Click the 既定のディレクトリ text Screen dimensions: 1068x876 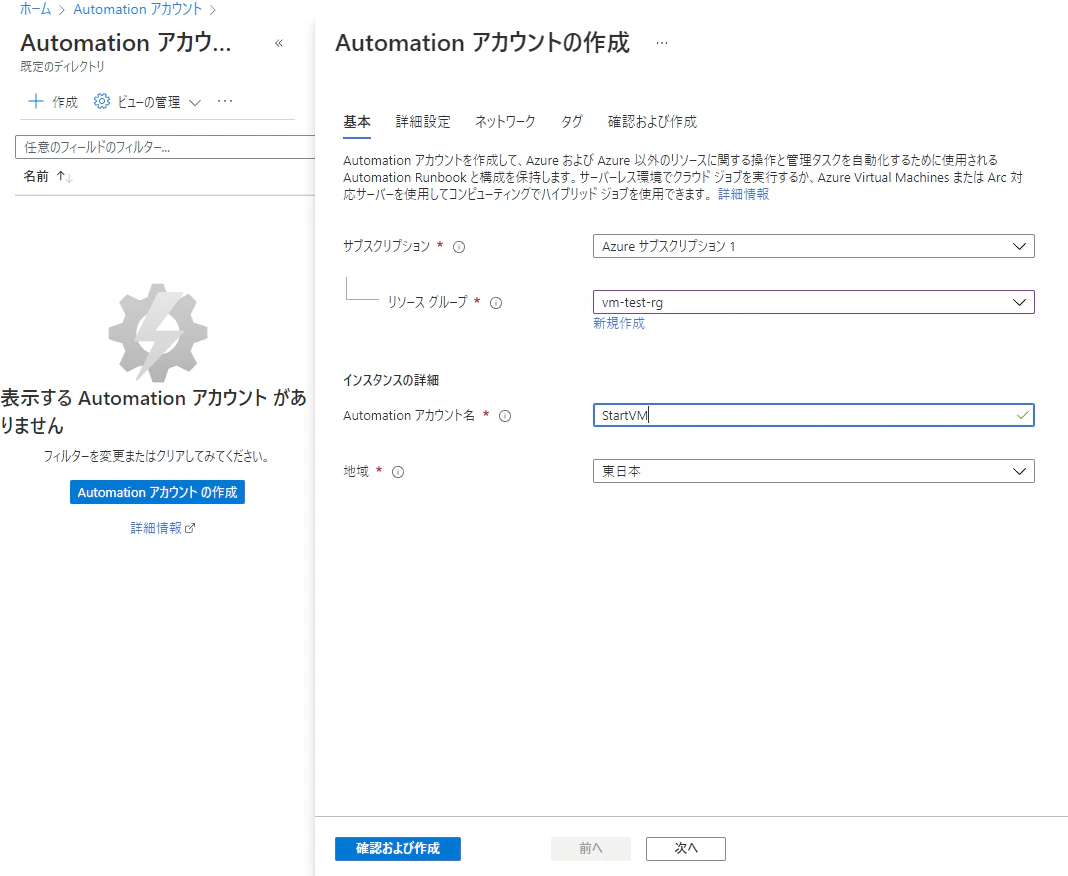pyautogui.click(x=63, y=66)
